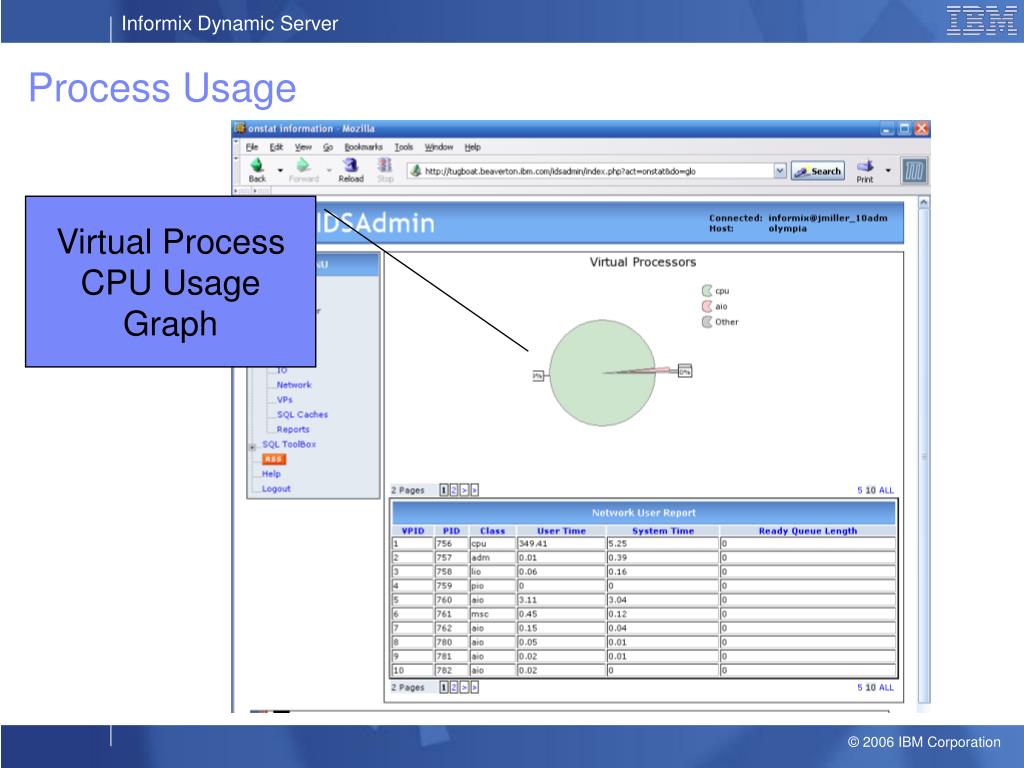1024x768 pixels.
Task: Click the Print icon in the toolbar
Action: click(x=865, y=166)
